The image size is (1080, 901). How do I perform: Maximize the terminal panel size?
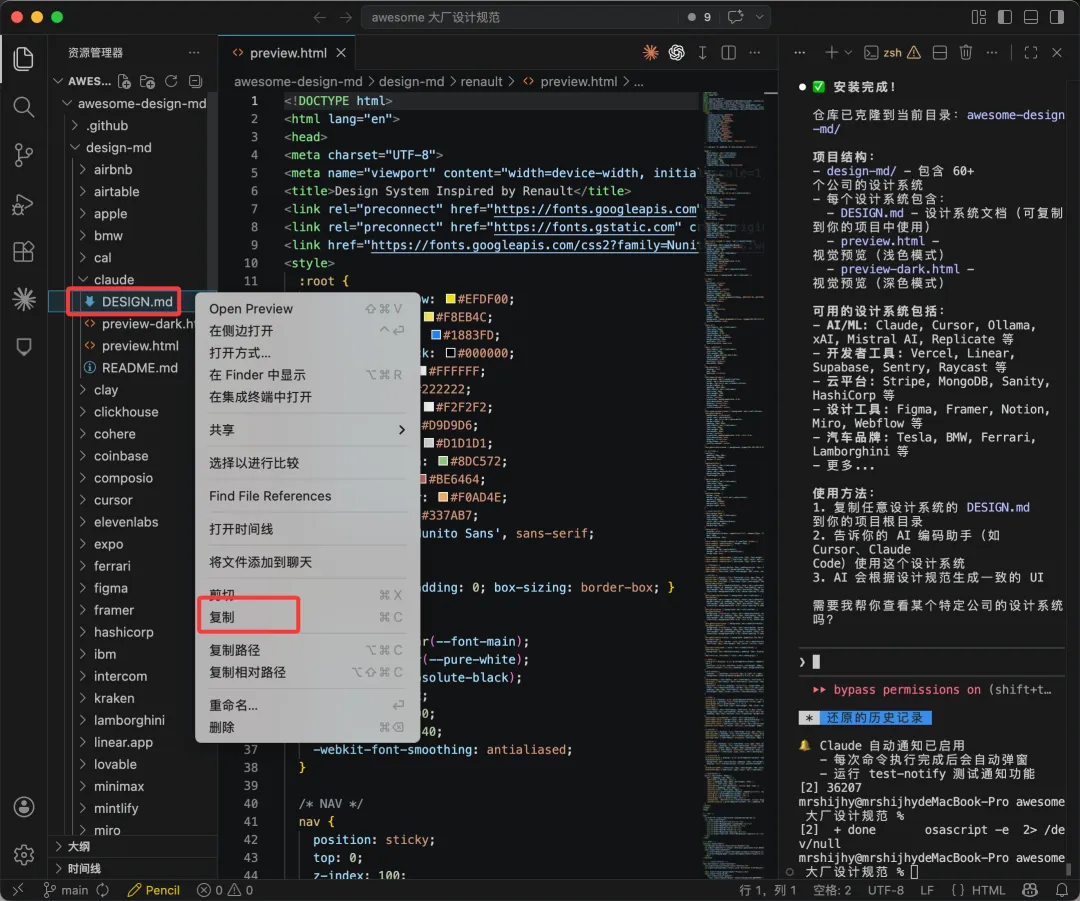[x=1031, y=52]
